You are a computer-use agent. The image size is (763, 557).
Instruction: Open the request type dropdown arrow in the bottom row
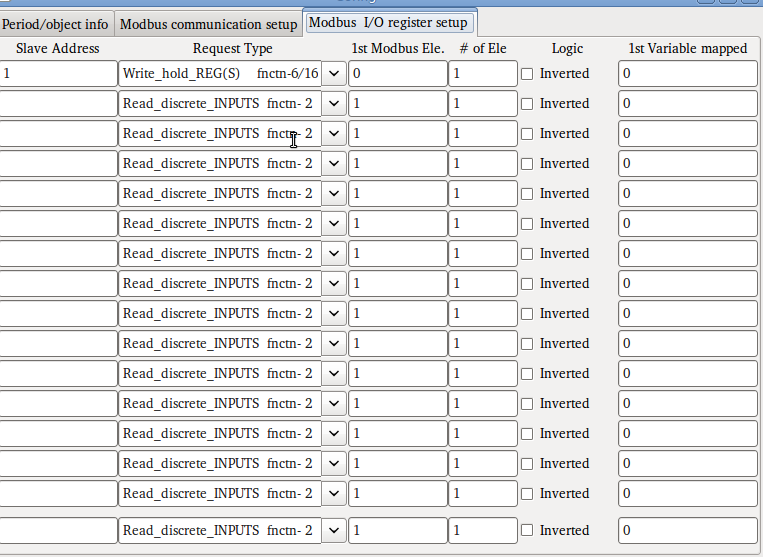point(334,530)
